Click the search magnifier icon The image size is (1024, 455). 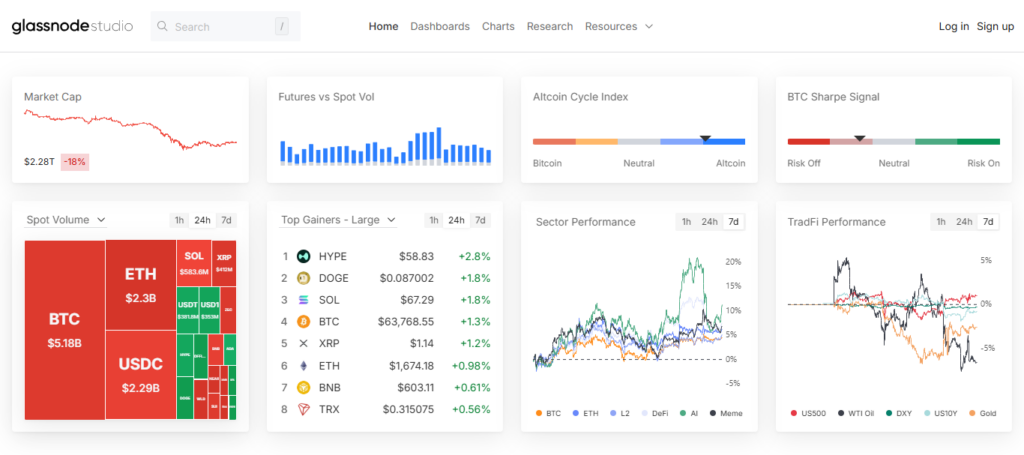pos(163,27)
